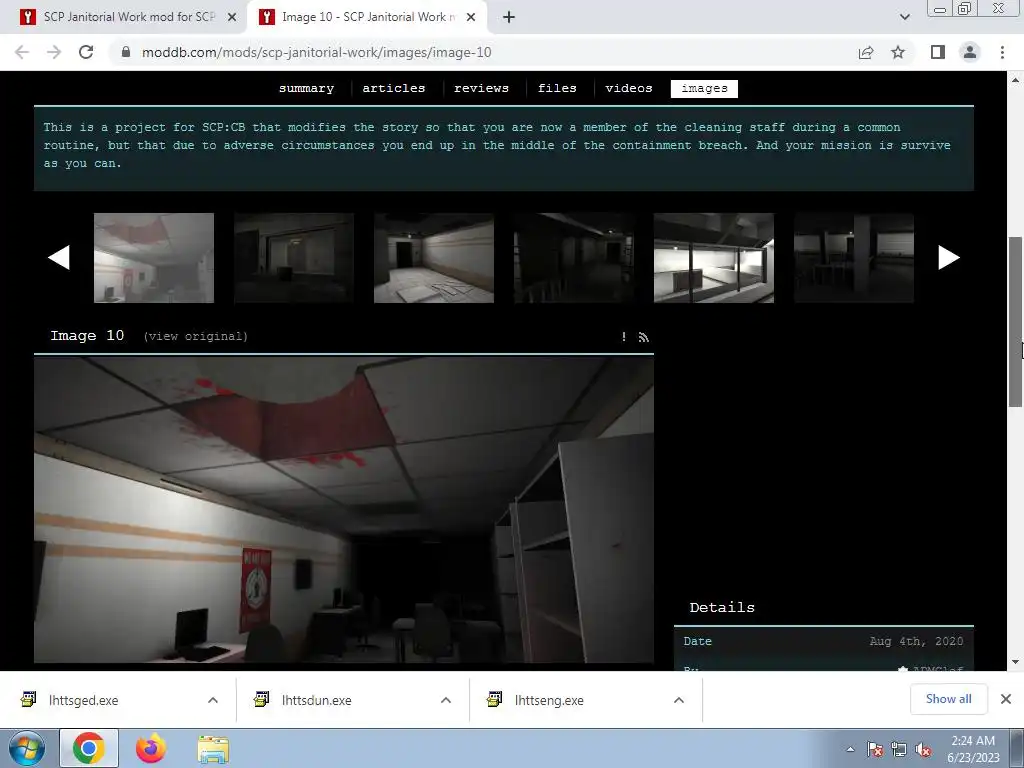Click the 'view original' link
Viewport: 1024px width, 768px height.
click(195, 336)
